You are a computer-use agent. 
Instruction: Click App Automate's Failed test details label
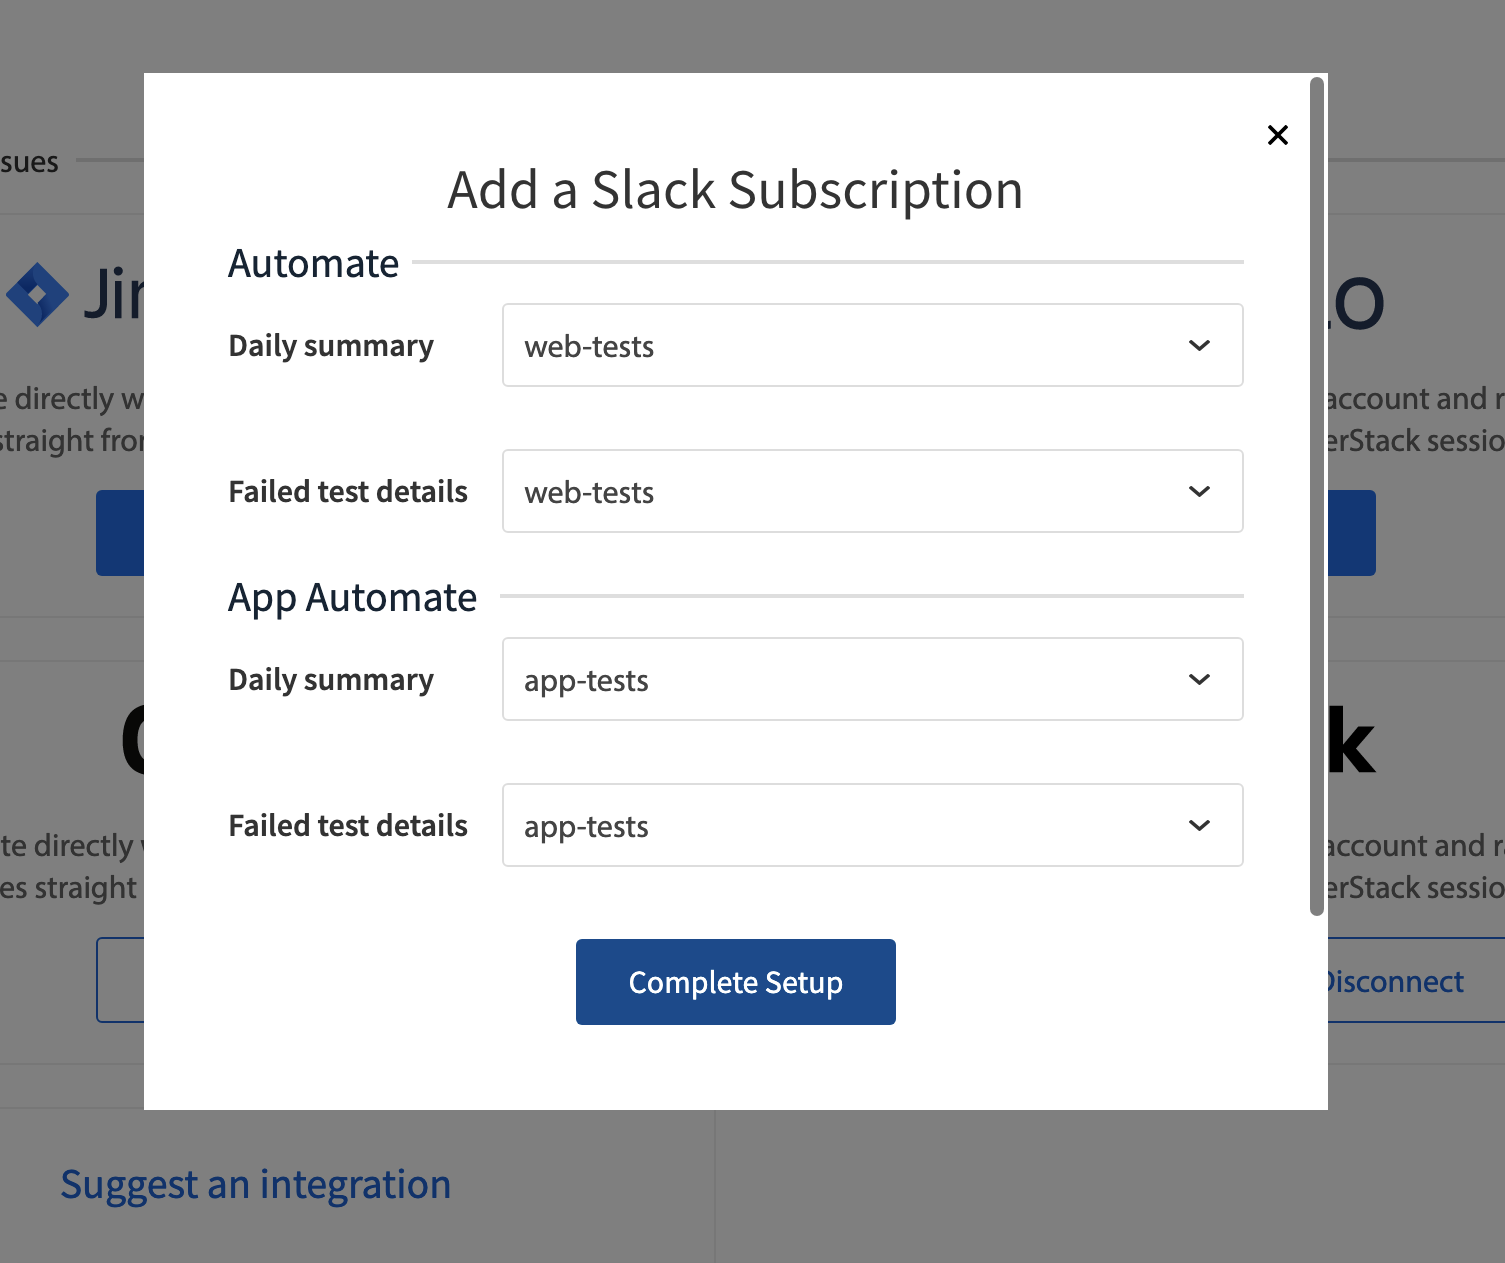348,826
